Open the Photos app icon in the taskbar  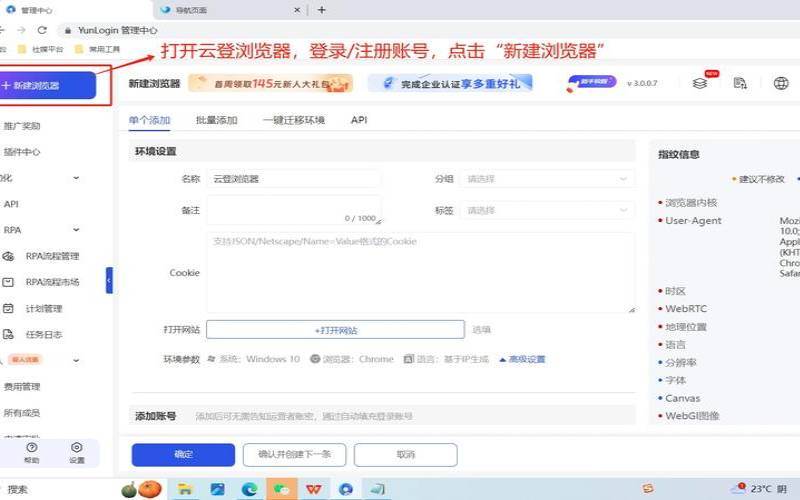[x=217, y=489]
